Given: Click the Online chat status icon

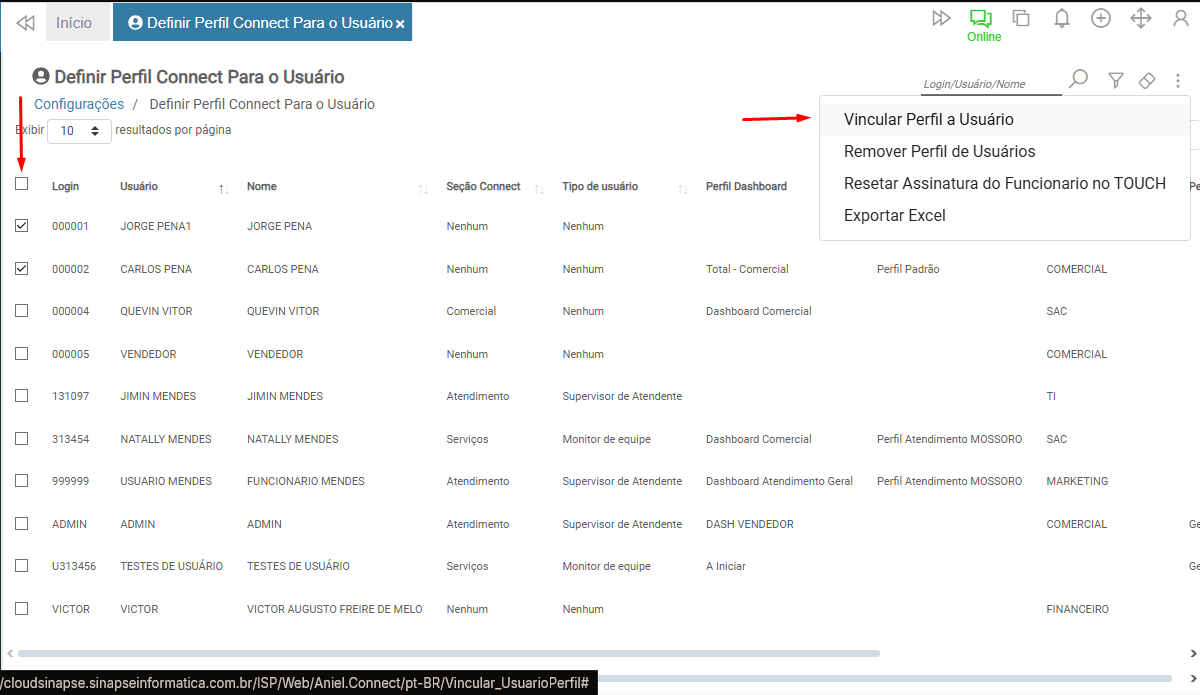Looking at the screenshot, I should (x=981, y=19).
